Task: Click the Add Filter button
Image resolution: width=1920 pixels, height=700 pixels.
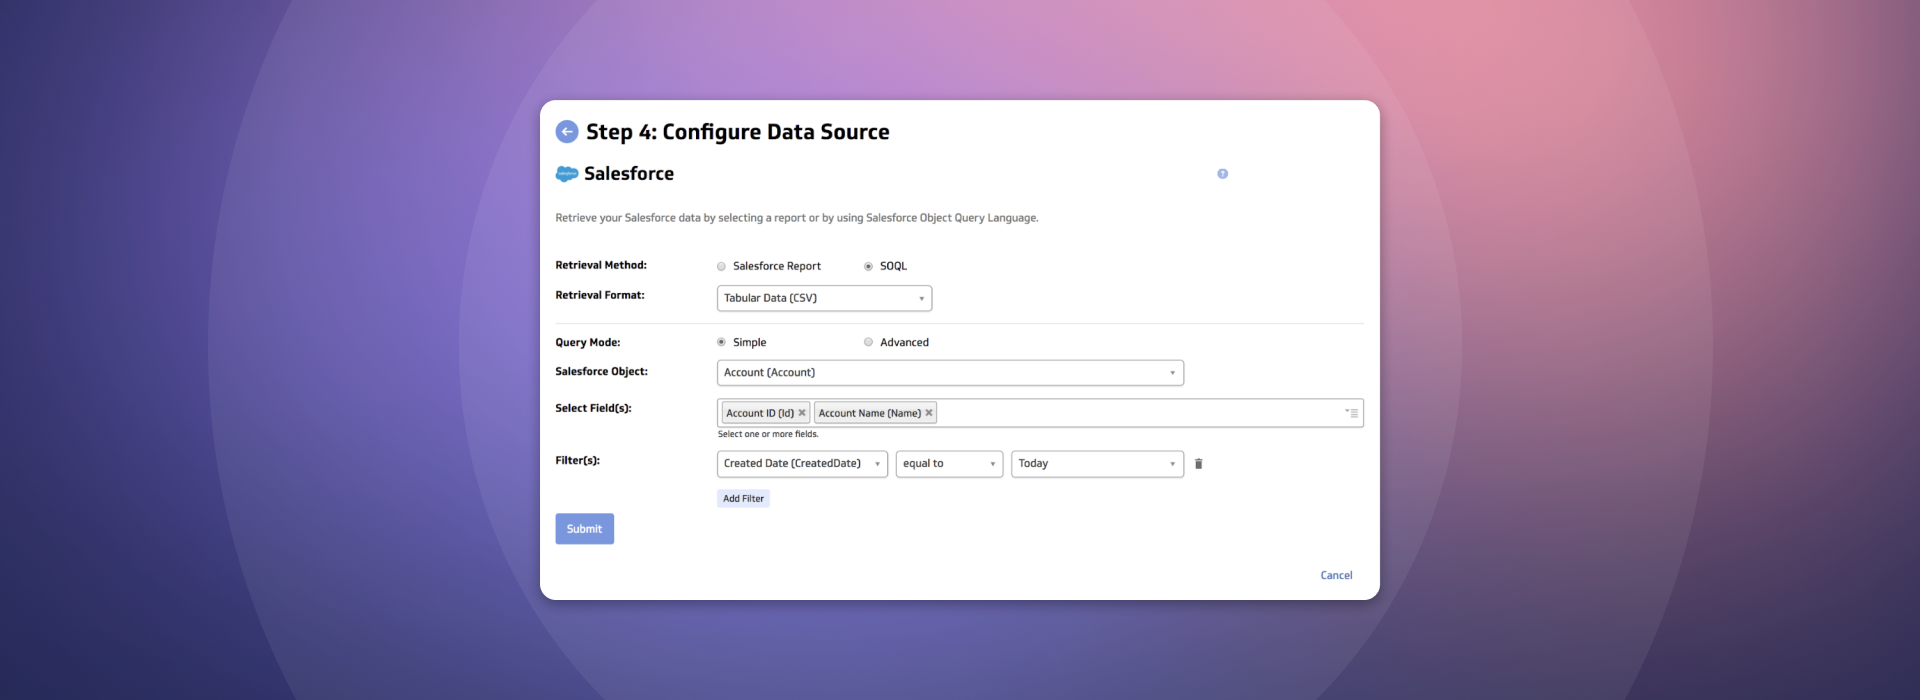Action: [x=743, y=499]
